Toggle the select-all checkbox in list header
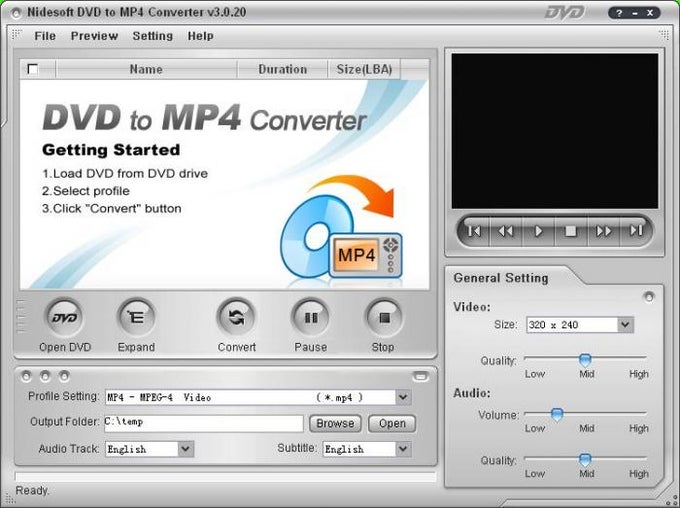Viewport: 680px width, 508px height. click(33, 69)
